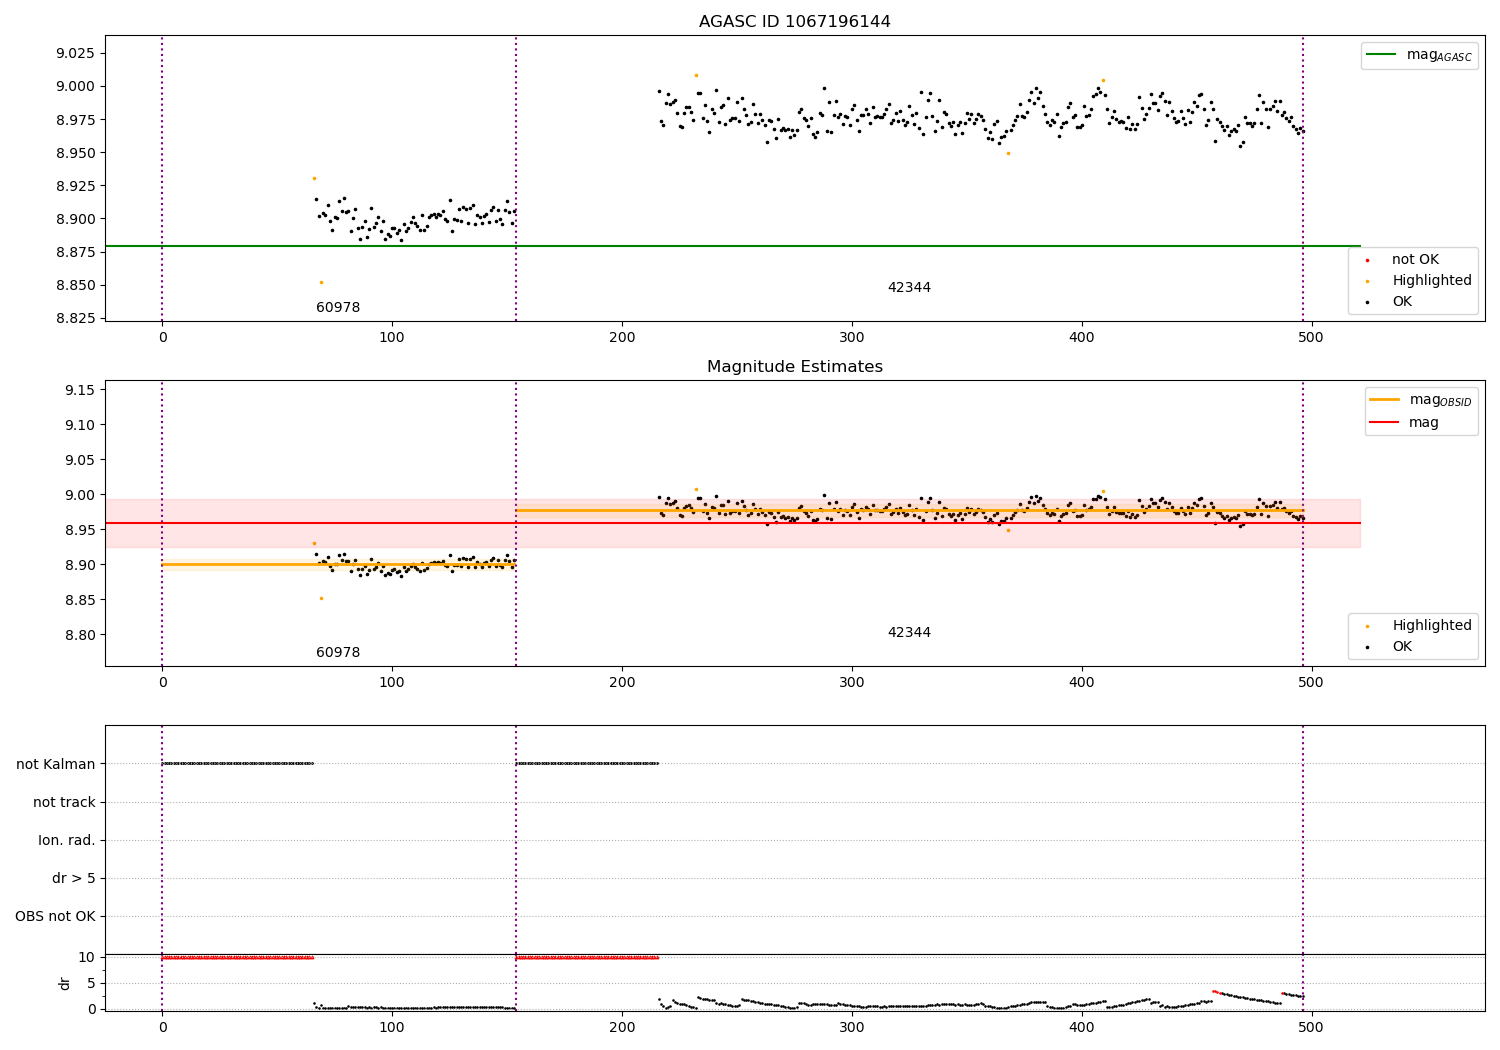Click the 'not track' axis label
This screenshot has width=1500, height=1050.
tap(64, 802)
